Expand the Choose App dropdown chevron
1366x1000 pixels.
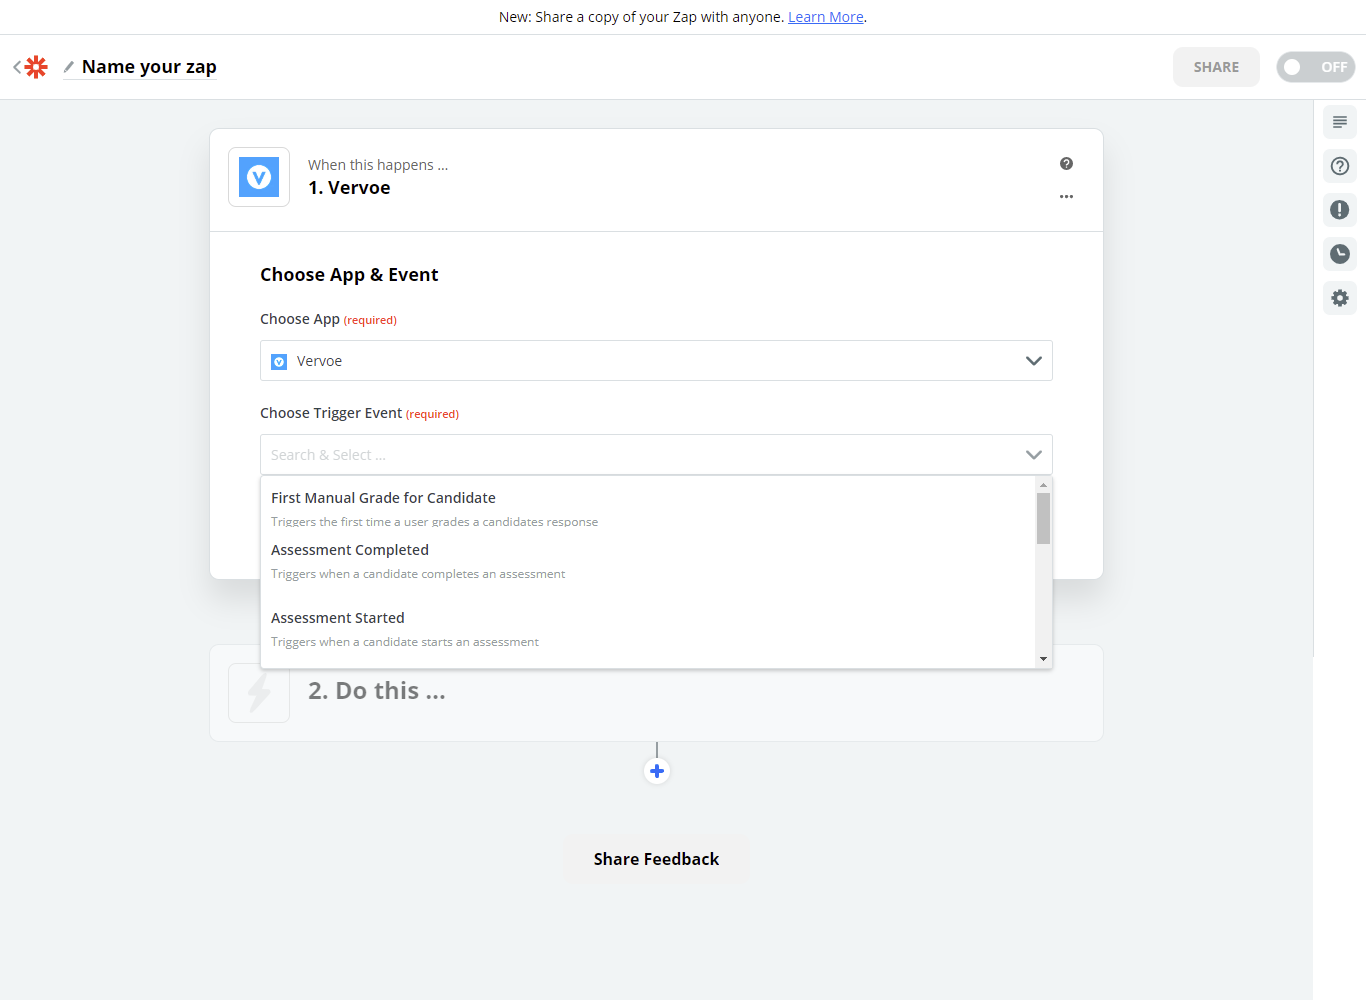1034,361
